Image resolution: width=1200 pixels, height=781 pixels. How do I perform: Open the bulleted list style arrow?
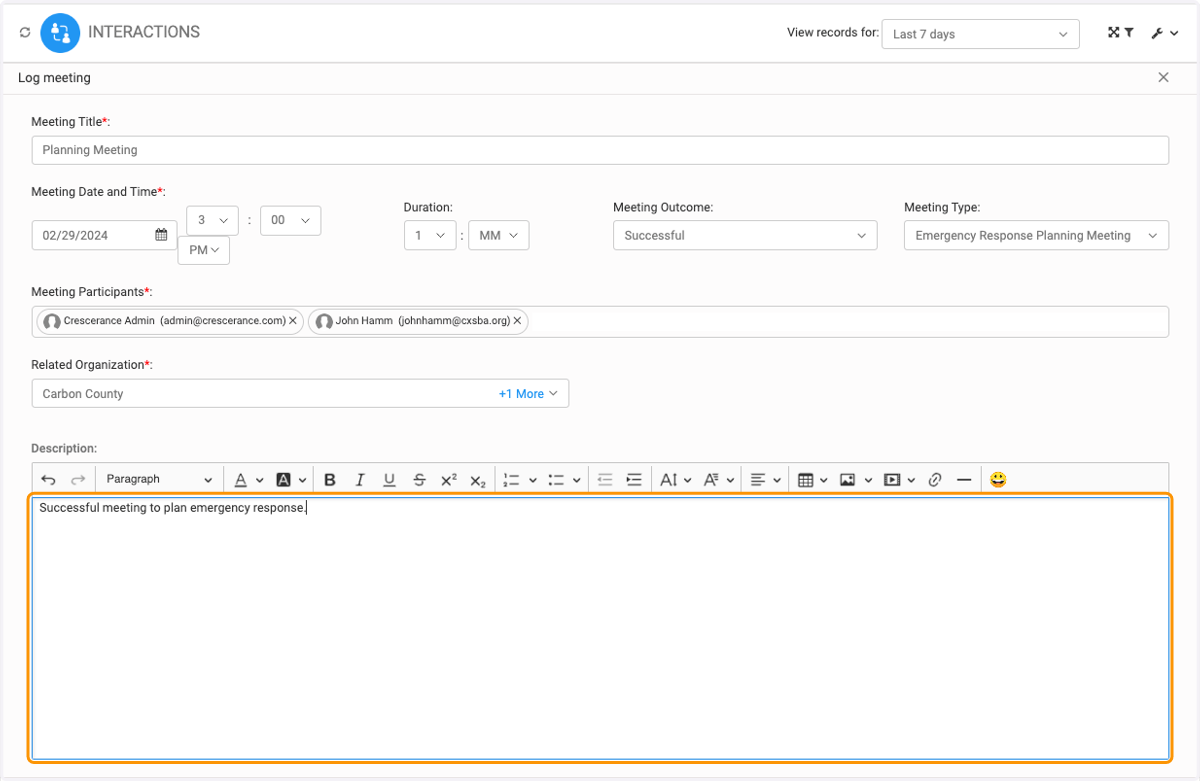pyautogui.click(x=577, y=480)
